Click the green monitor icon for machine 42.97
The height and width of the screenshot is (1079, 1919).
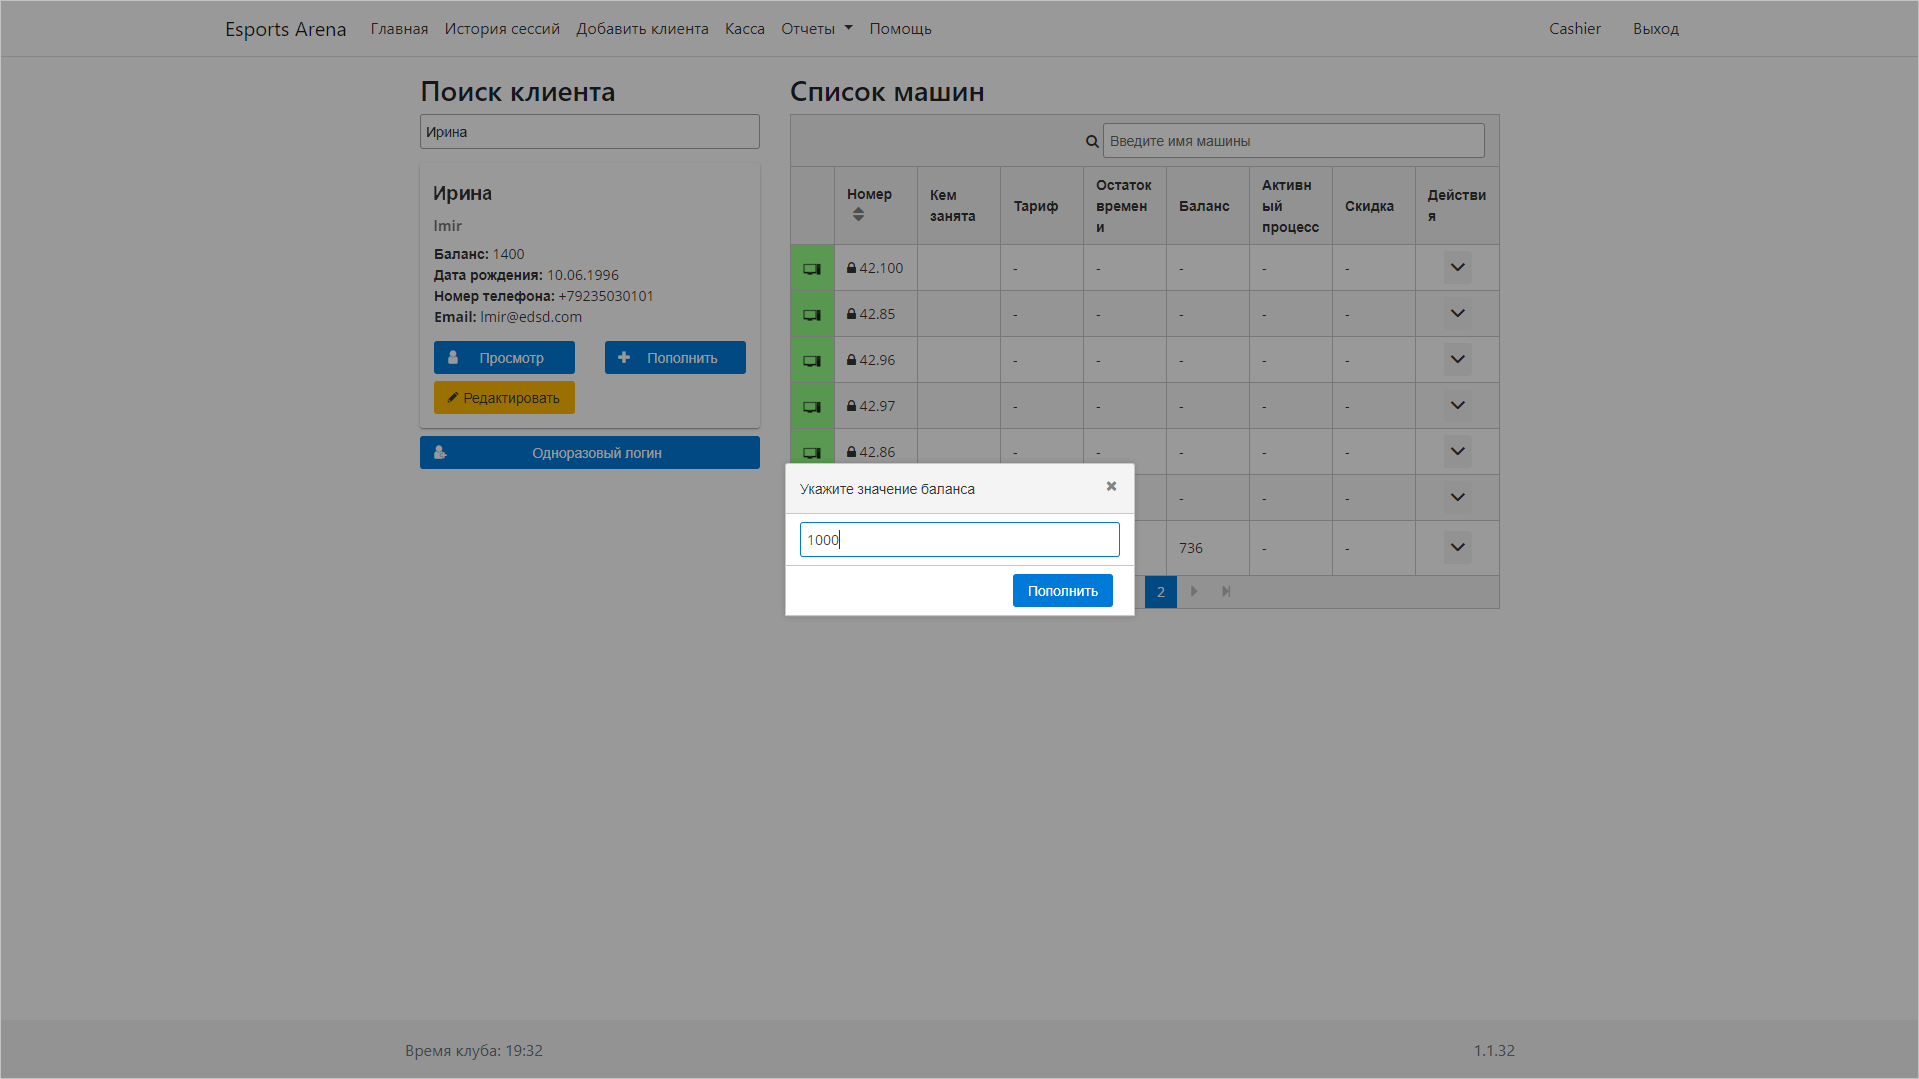pos(812,406)
